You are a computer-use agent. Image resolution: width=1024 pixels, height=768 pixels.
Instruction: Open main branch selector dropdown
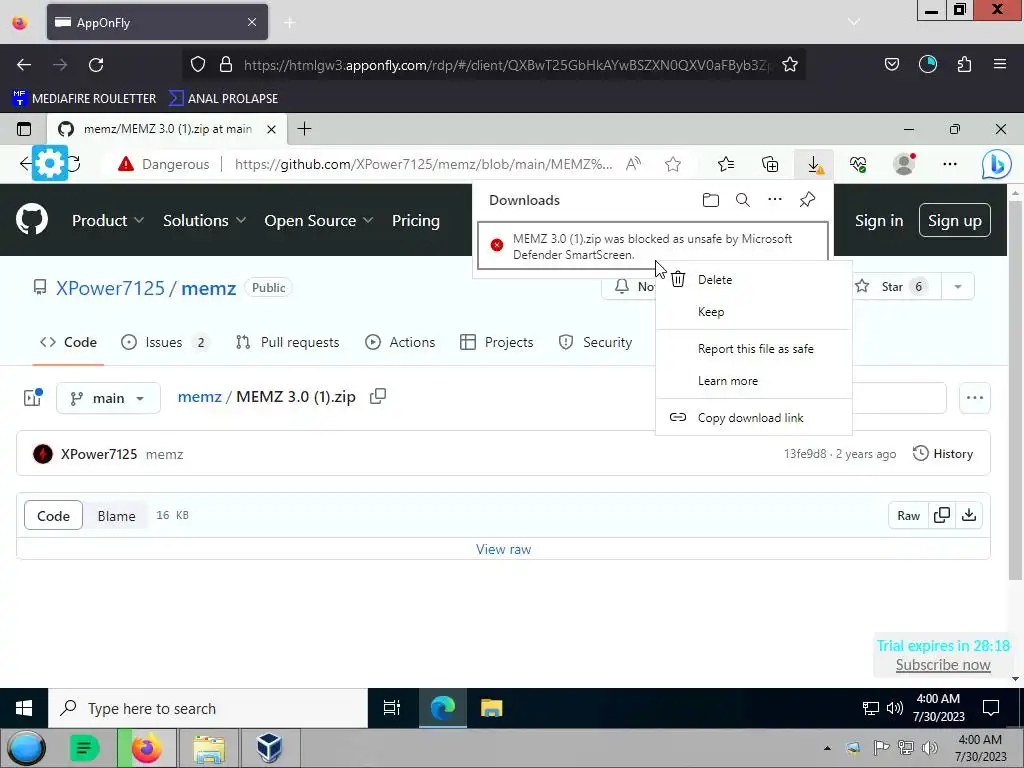[108, 398]
